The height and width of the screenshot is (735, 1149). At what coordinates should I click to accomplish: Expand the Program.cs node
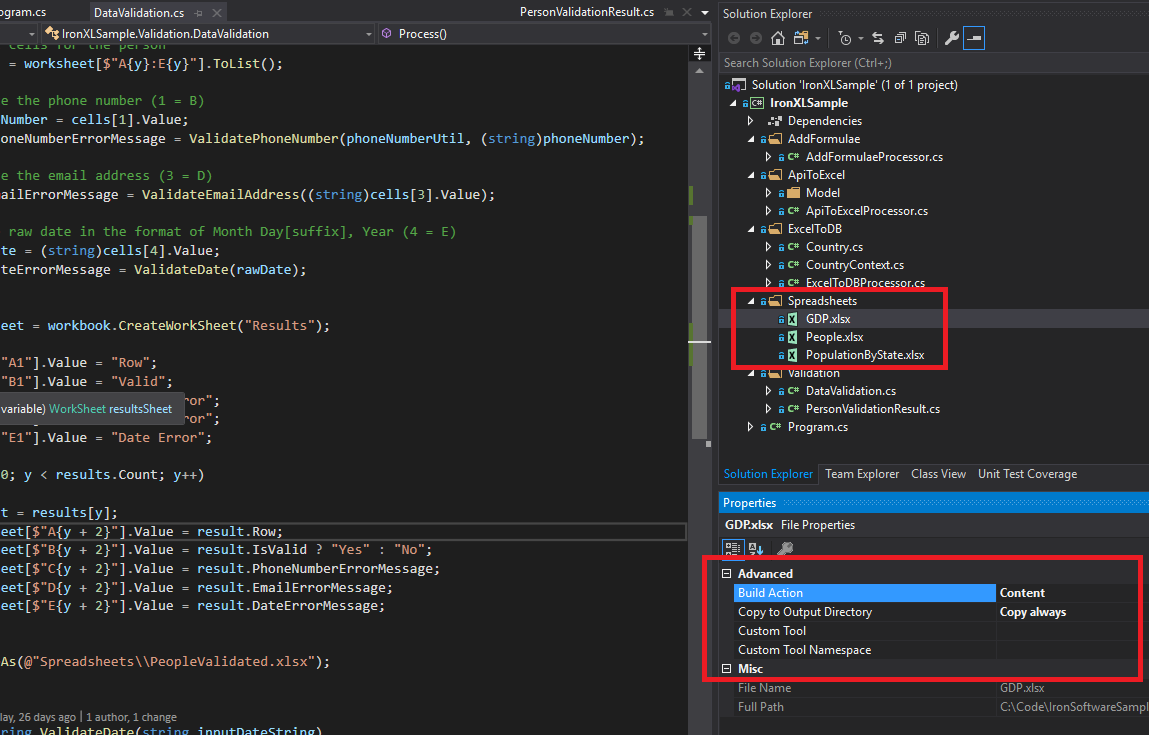pyautogui.click(x=750, y=427)
